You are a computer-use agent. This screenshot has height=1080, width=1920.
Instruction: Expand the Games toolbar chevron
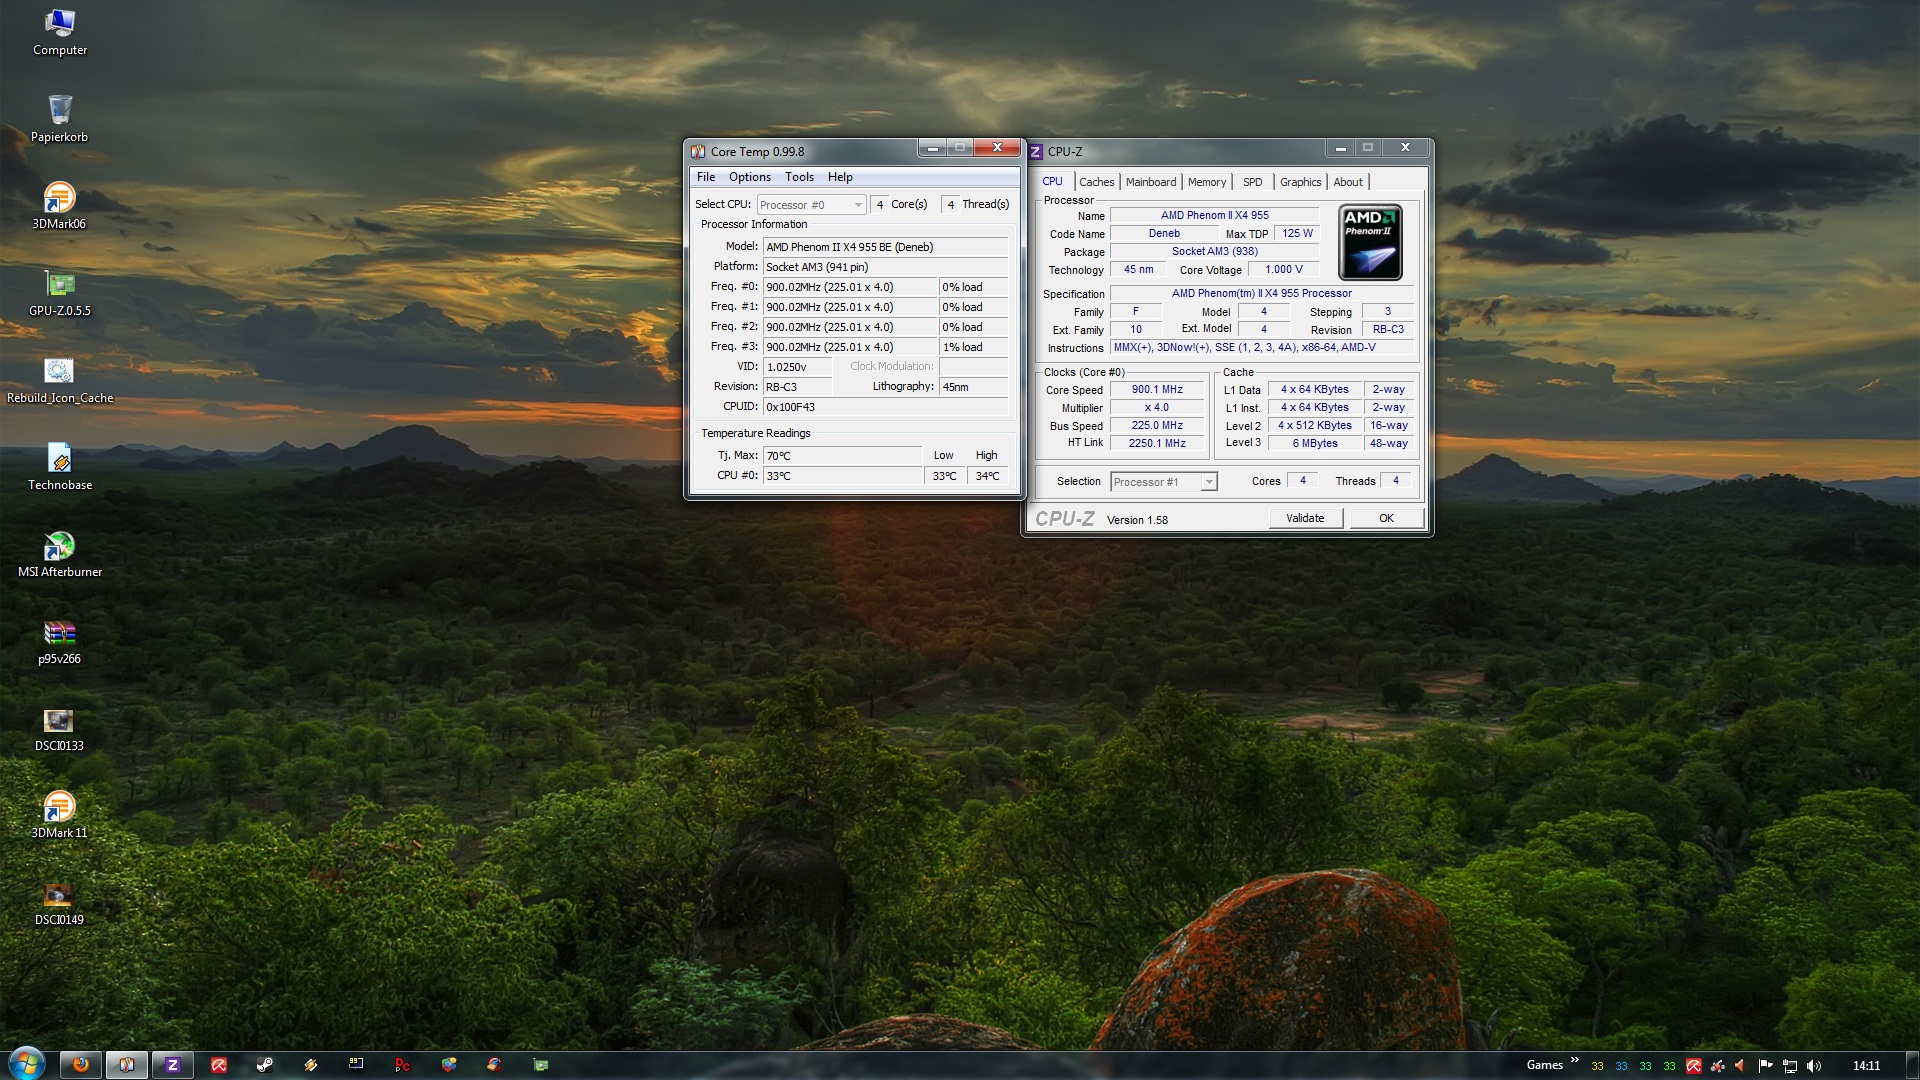coord(1575,1060)
